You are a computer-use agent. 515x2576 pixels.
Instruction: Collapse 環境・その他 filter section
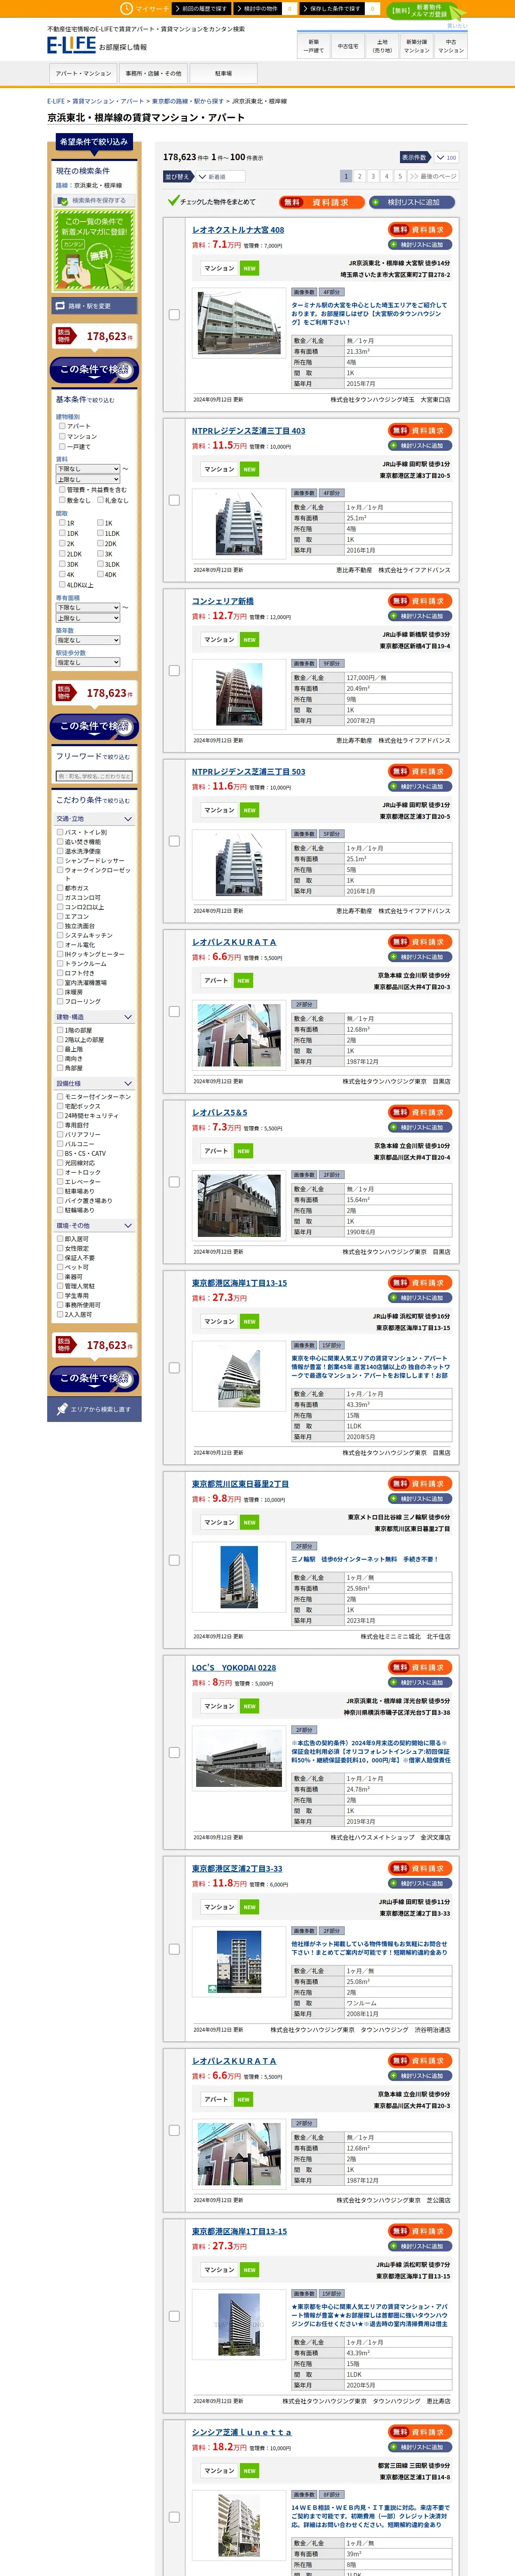pos(94,1225)
